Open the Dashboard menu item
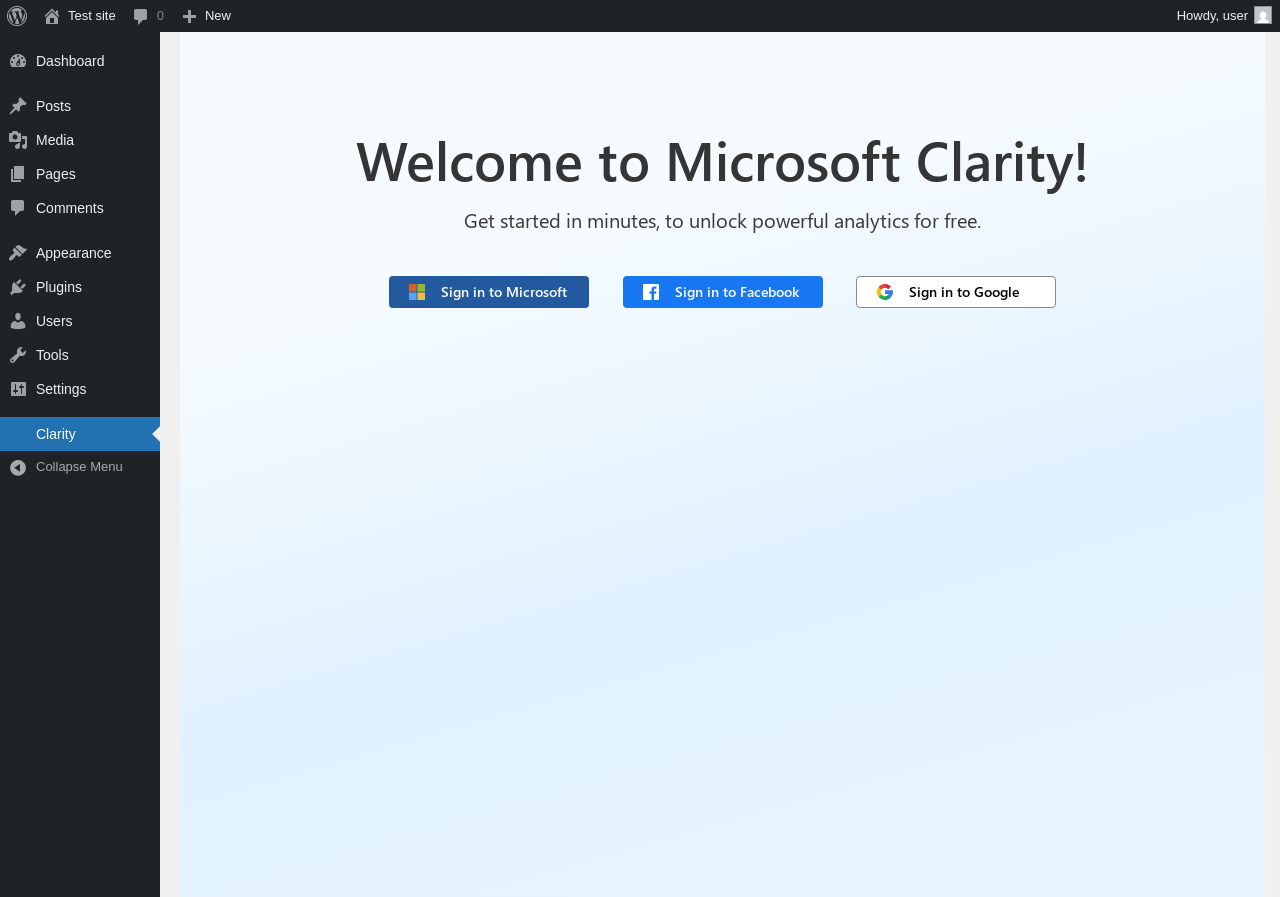The image size is (1280, 897). [x=80, y=61]
